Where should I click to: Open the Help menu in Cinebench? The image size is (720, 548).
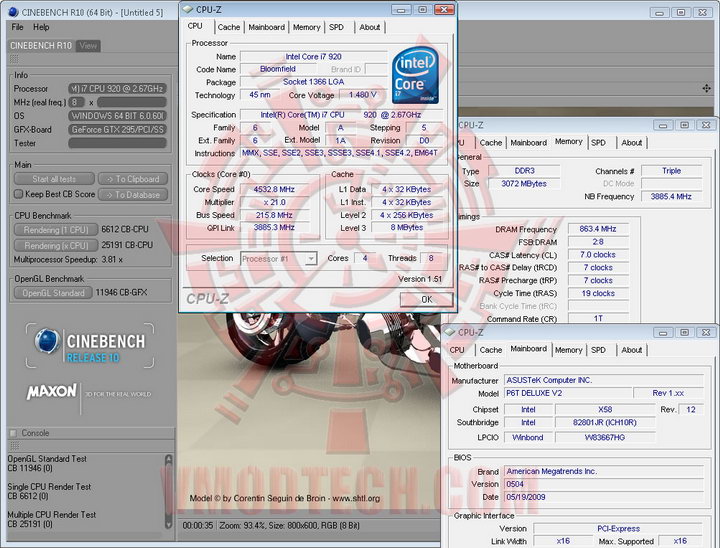click(41, 27)
